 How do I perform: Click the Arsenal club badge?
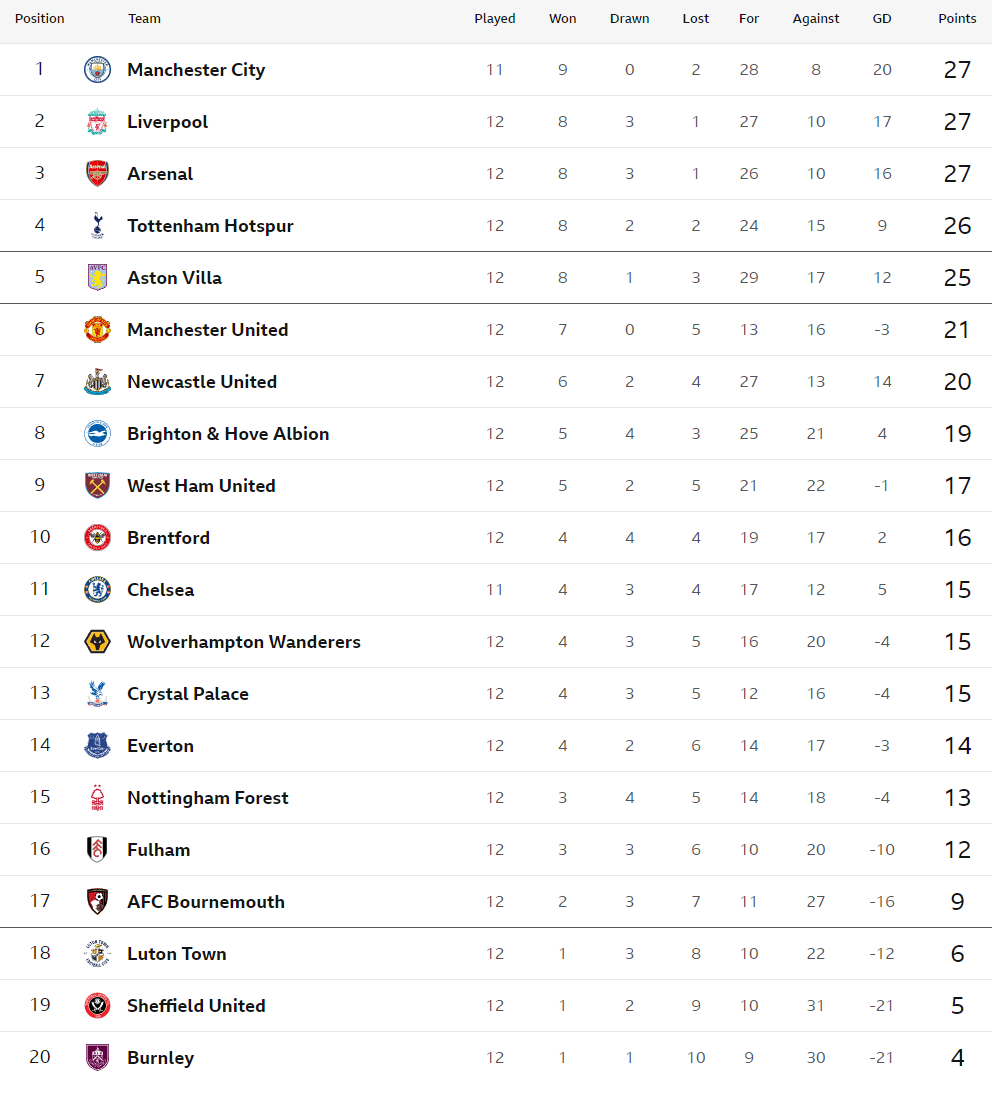coord(97,174)
